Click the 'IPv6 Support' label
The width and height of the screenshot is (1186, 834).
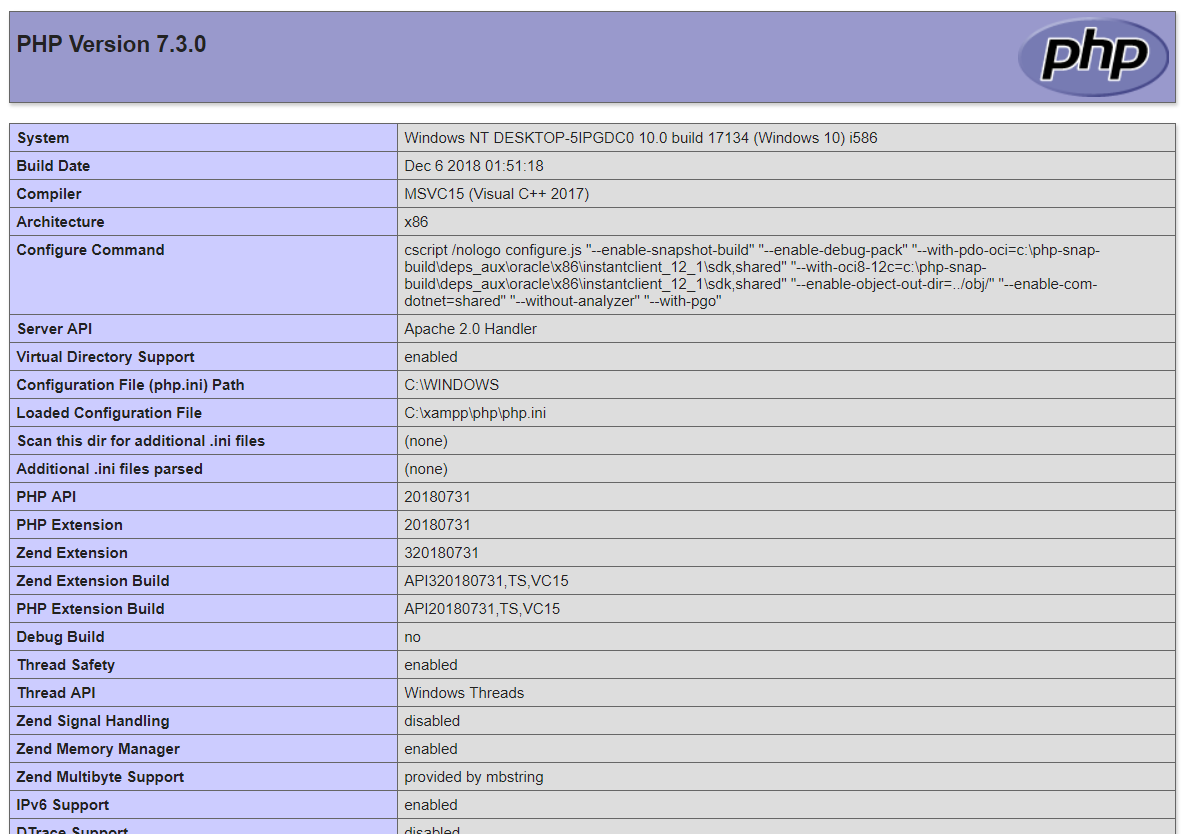click(63, 805)
